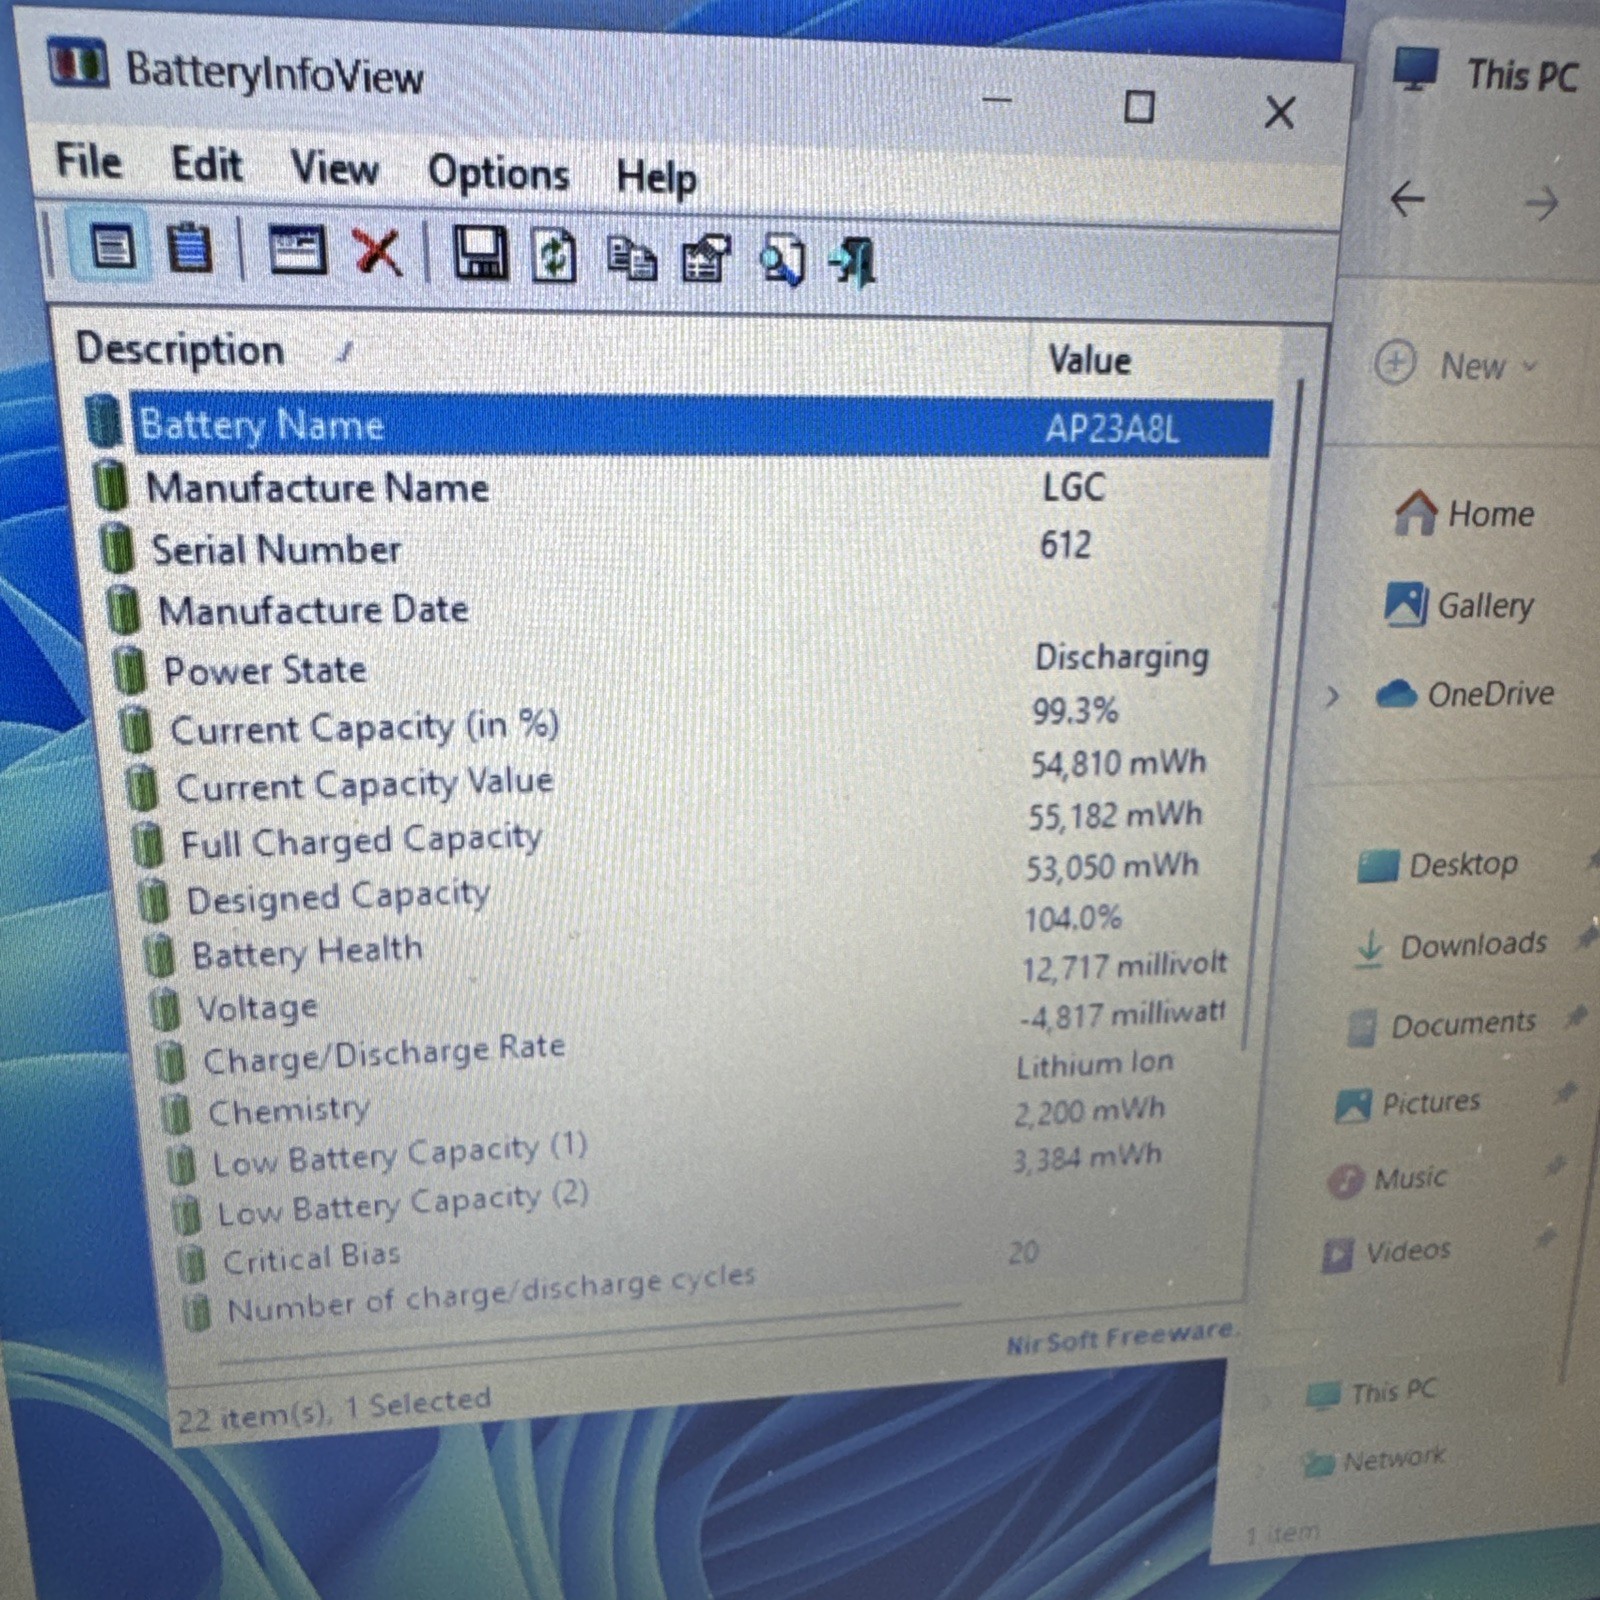Click the Music icon in File Explorer sidebar
The image size is (1600, 1600).
tap(1345, 1181)
